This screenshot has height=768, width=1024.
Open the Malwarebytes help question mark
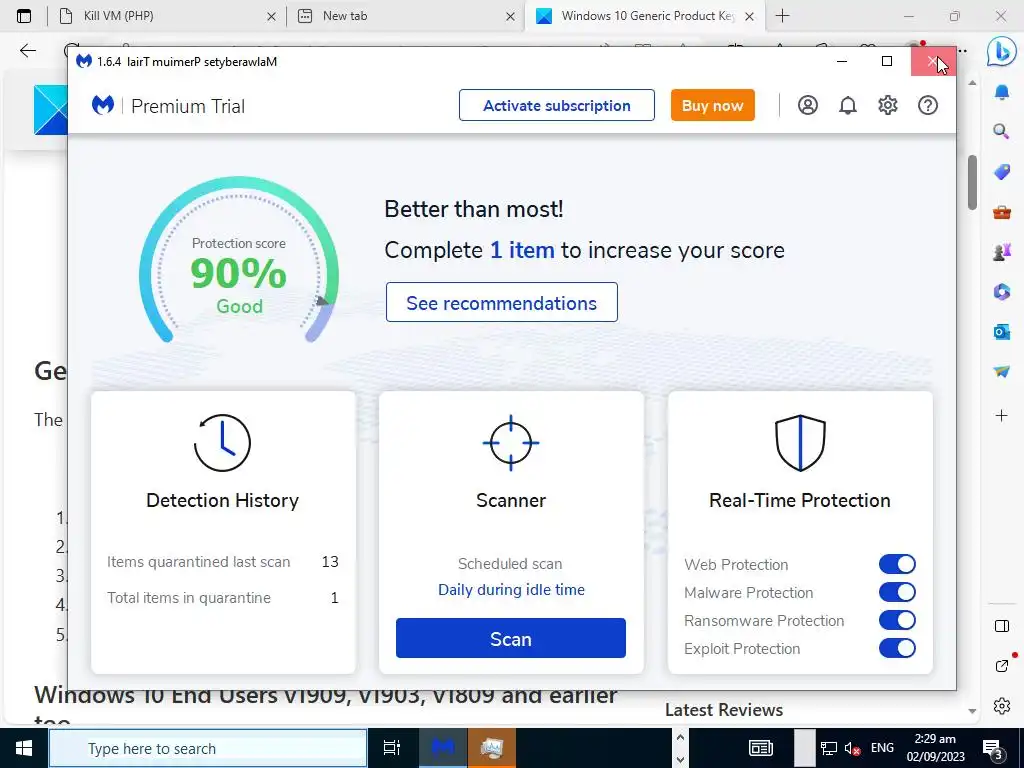click(927, 105)
